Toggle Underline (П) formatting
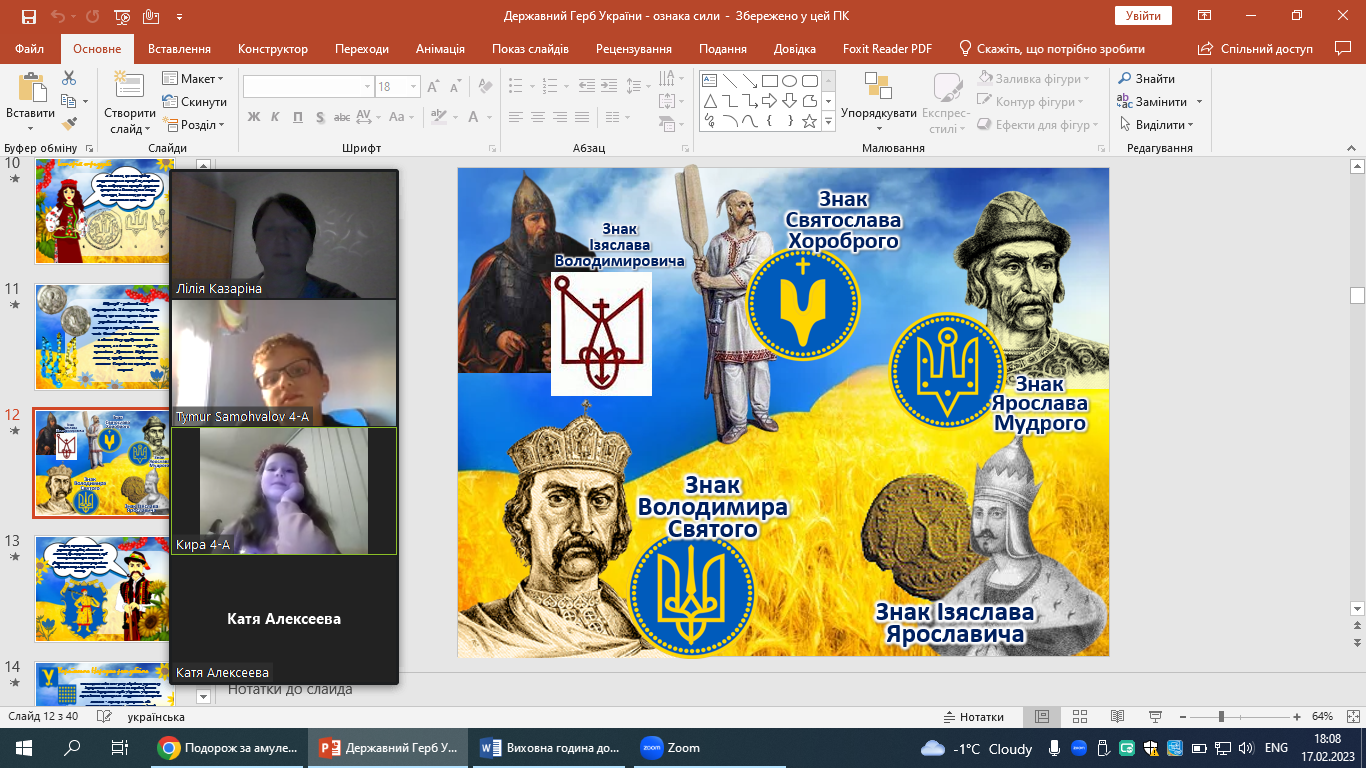This screenshot has width=1366, height=768. point(298,117)
